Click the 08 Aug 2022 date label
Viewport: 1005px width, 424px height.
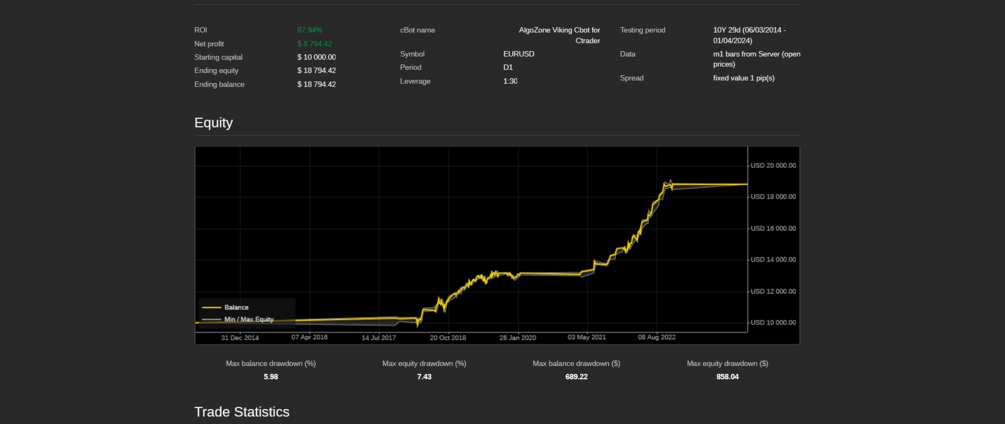(x=657, y=336)
